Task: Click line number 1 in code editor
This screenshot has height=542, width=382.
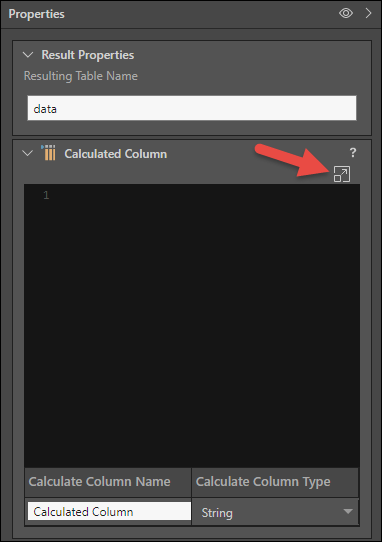Action: (x=46, y=195)
